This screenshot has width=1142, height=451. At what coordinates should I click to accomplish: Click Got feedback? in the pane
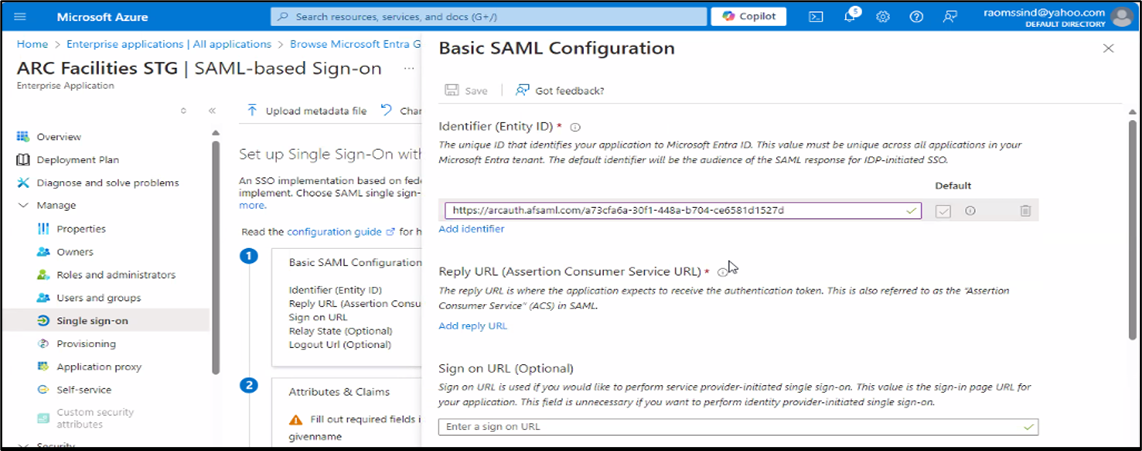click(x=559, y=90)
